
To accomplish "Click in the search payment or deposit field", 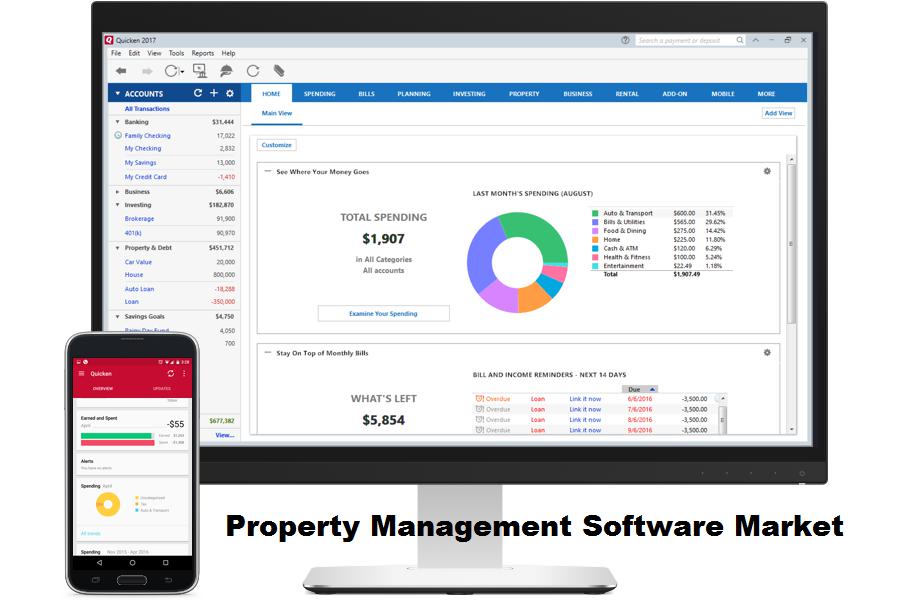I will [x=684, y=40].
